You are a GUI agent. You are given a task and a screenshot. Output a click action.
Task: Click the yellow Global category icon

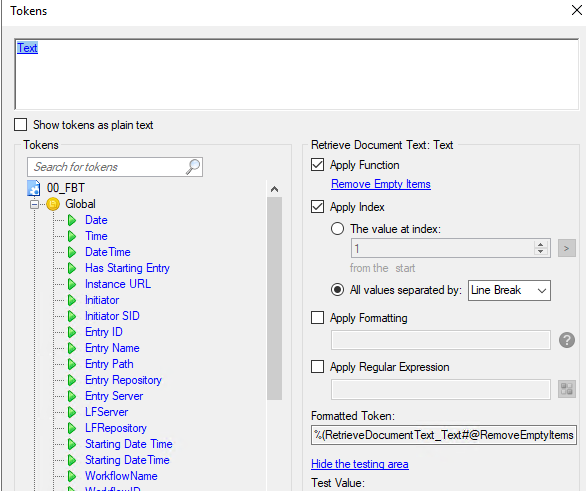53,204
